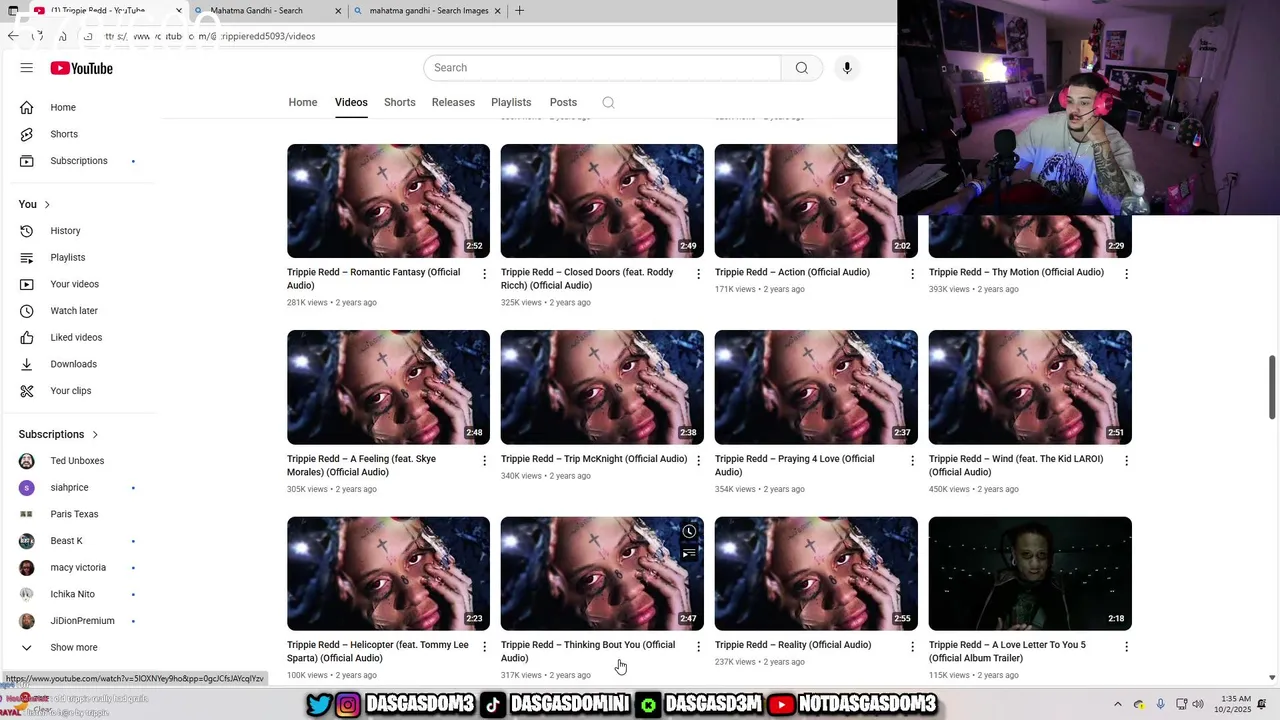1280x720 pixels.
Task: Open options menu for Action video
Action: (x=912, y=274)
